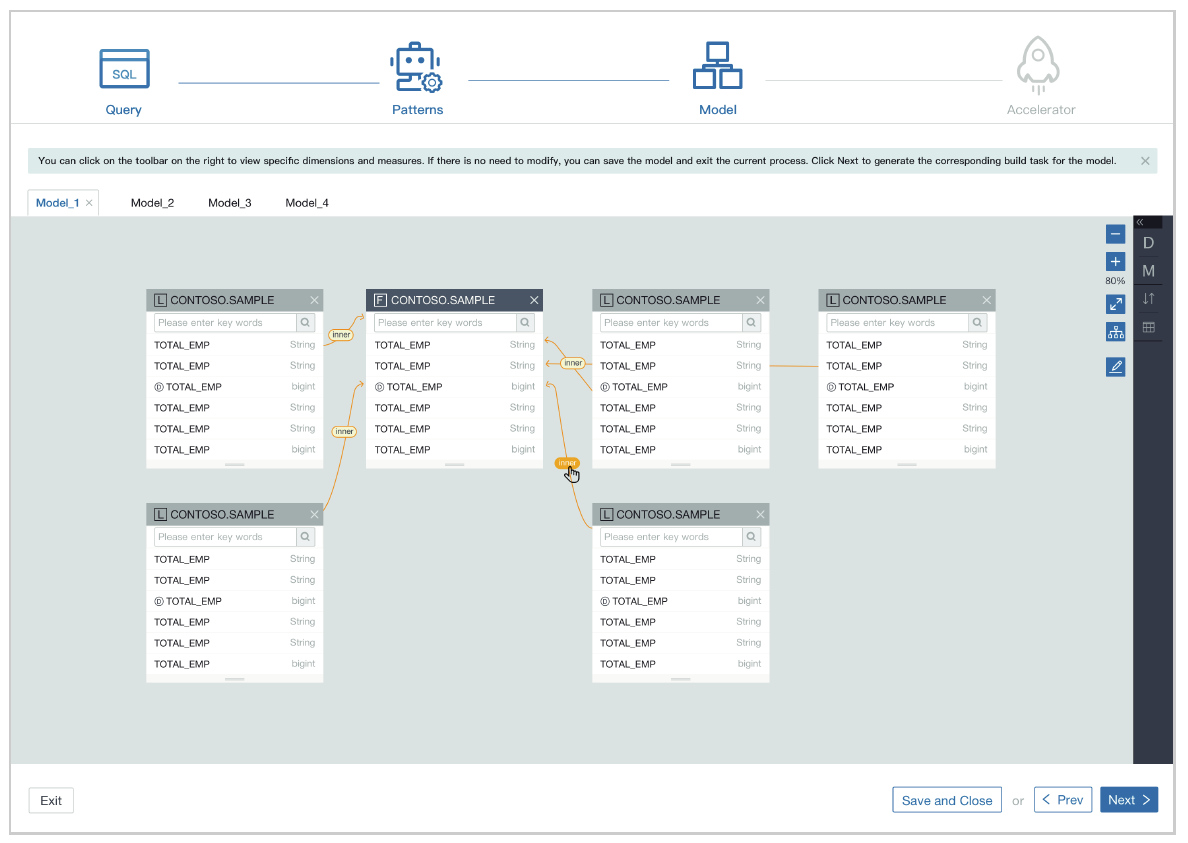Collapse the right sidebar with the double chevron

(1140, 222)
